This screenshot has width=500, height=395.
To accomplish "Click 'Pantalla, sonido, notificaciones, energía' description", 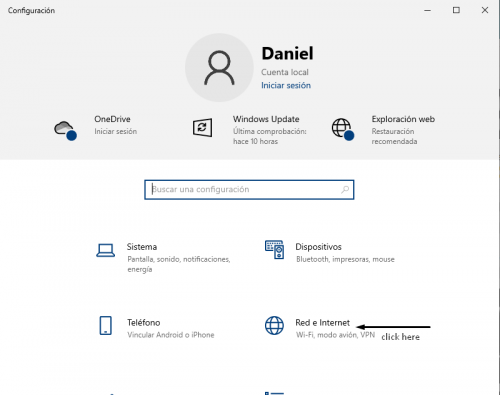I will point(179,264).
